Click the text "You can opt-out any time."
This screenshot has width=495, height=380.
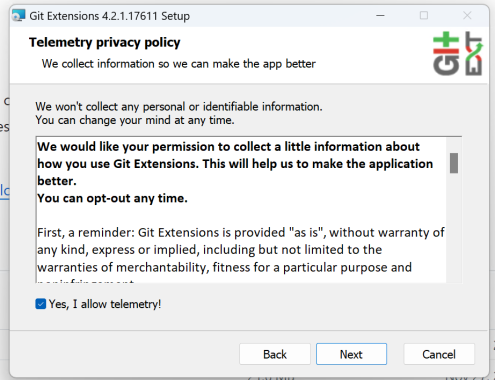112,198
